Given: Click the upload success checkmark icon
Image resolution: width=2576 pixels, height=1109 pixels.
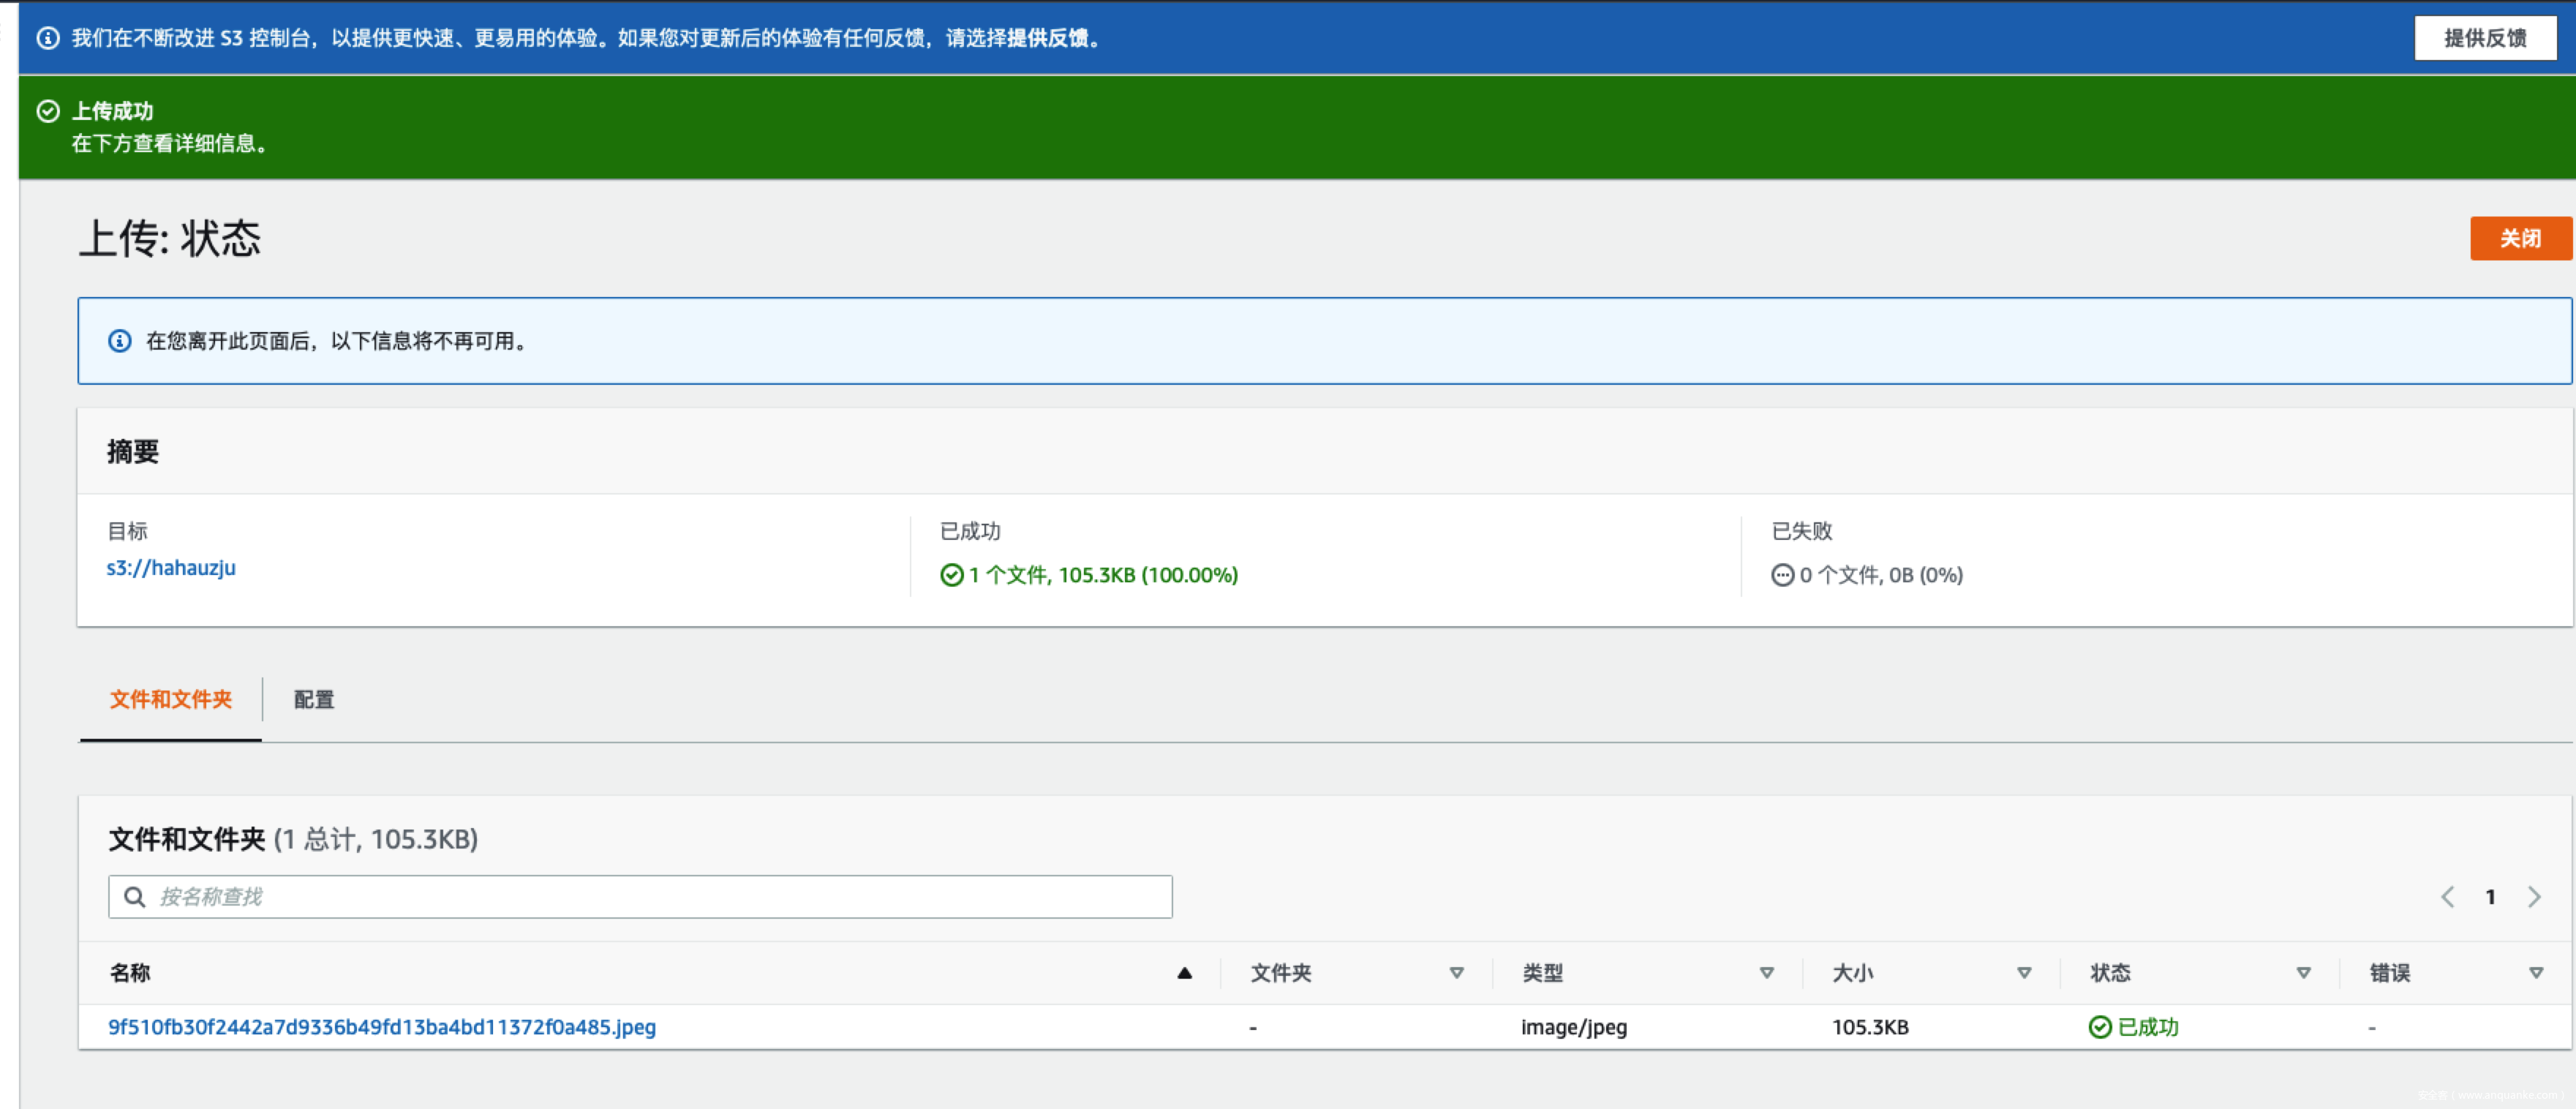Looking at the screenshot, I should coord(48,111).
